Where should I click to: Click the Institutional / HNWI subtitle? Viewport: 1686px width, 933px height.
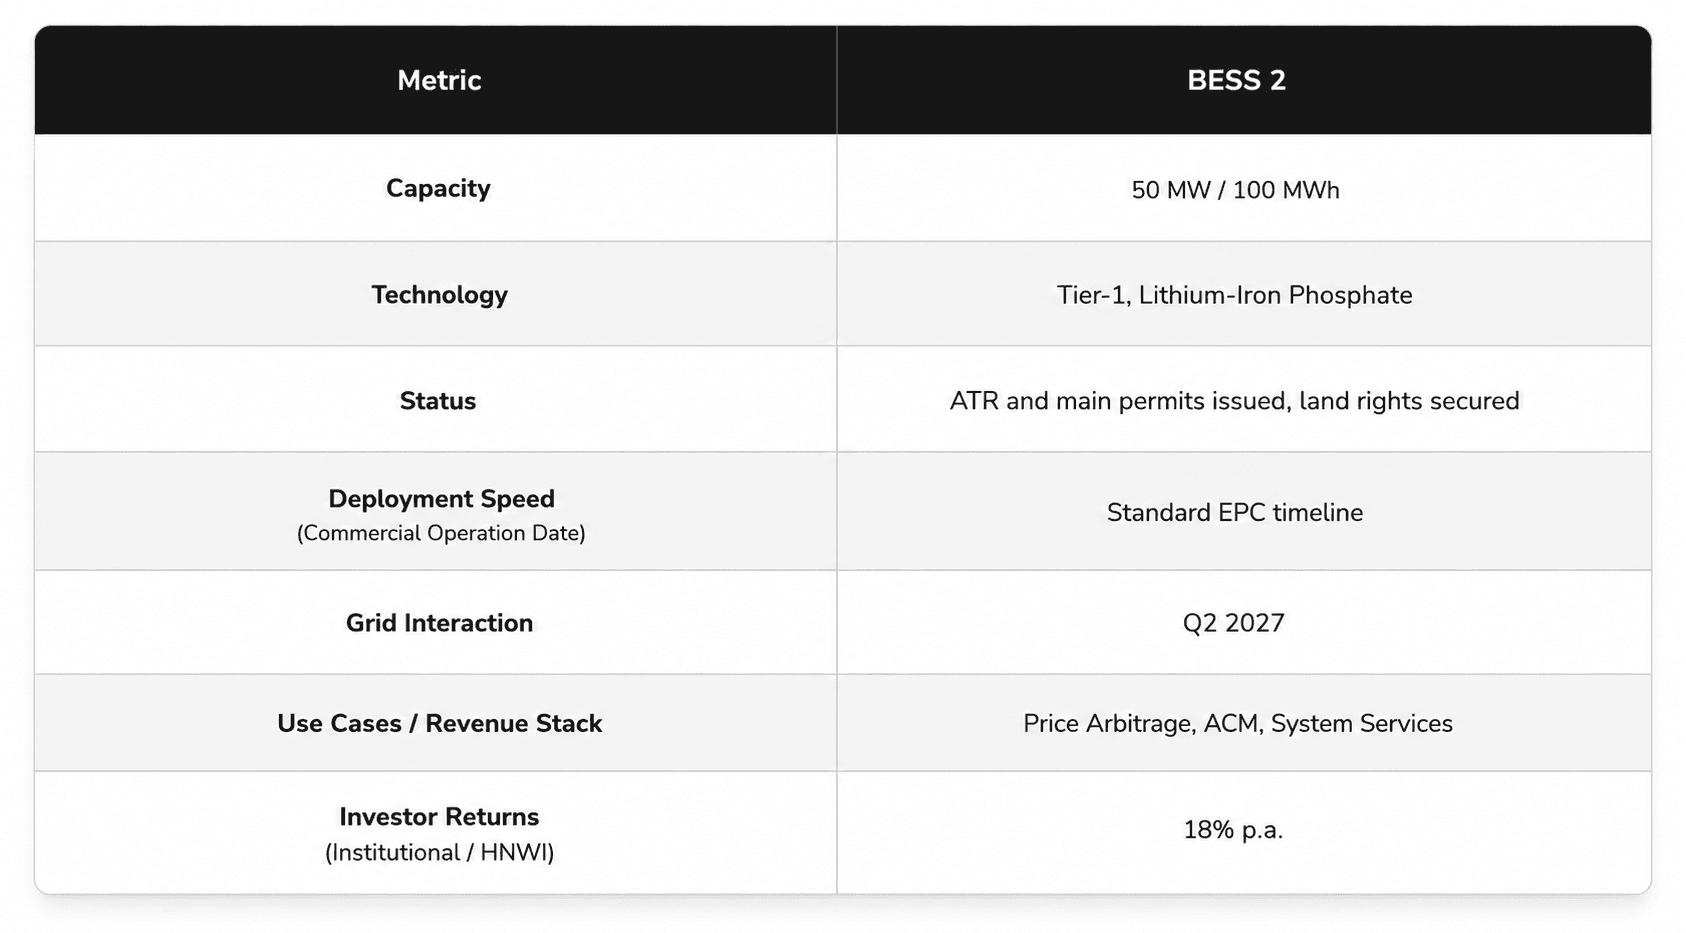[x=439, y=852]
